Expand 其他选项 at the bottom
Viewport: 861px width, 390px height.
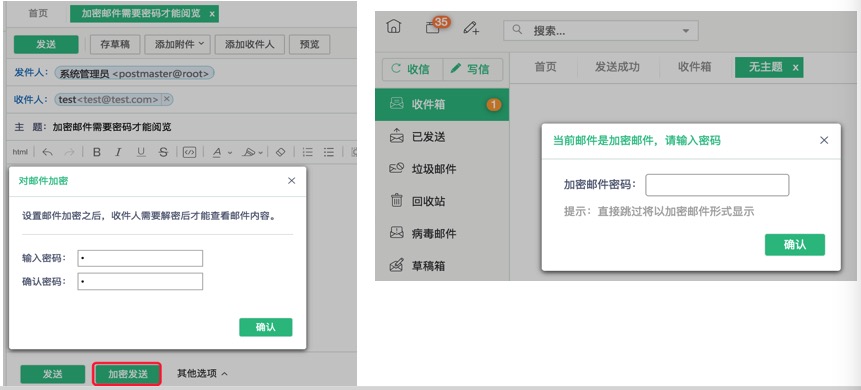click(x=202, y=374)
